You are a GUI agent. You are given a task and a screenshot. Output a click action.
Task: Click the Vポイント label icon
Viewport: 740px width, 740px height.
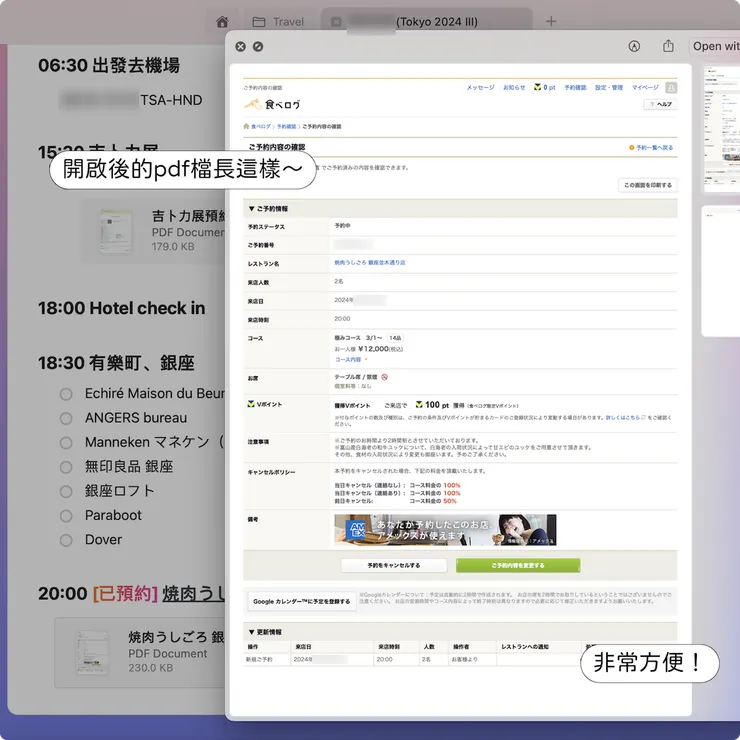click(x=251, y=404)
